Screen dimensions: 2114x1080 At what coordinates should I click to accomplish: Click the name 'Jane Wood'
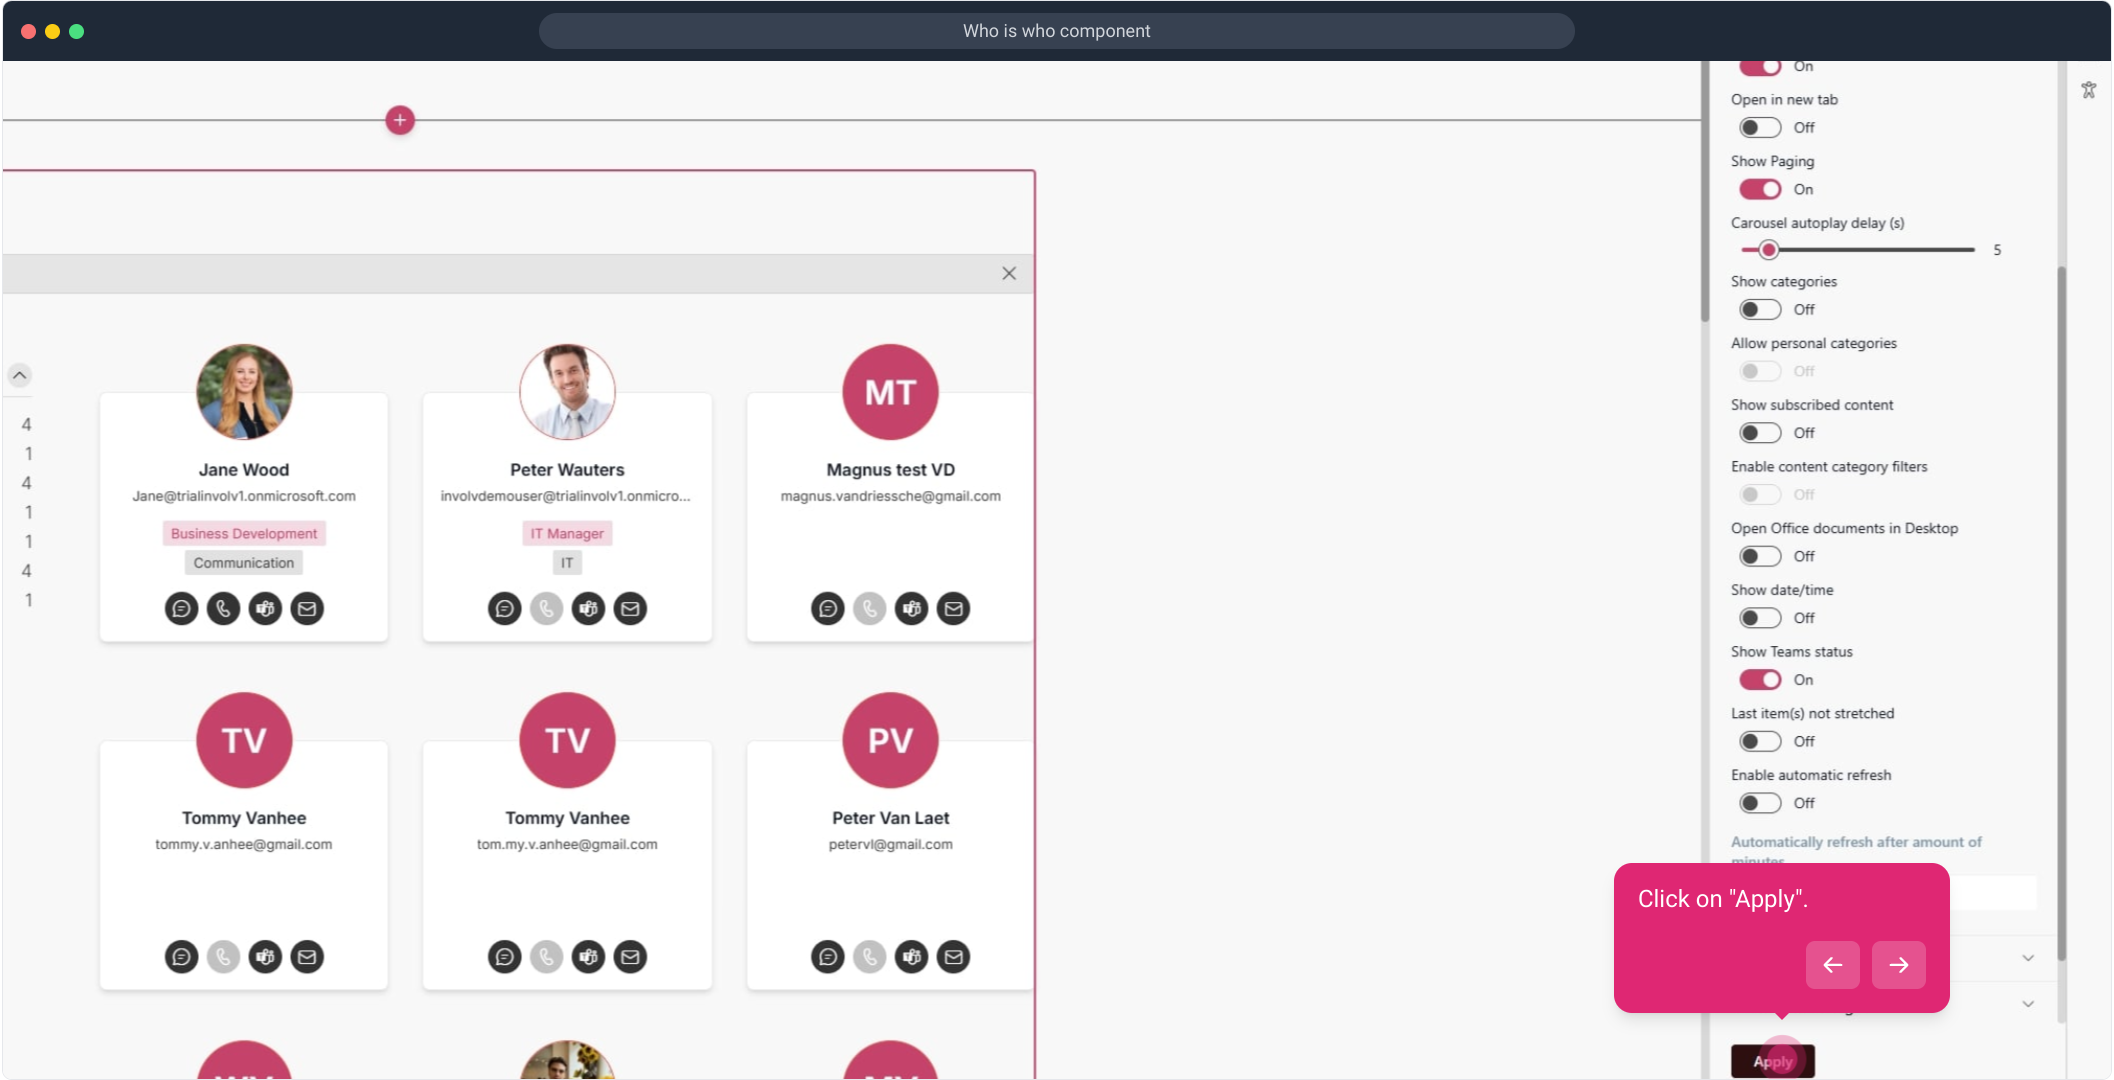(x=244, y=470)
